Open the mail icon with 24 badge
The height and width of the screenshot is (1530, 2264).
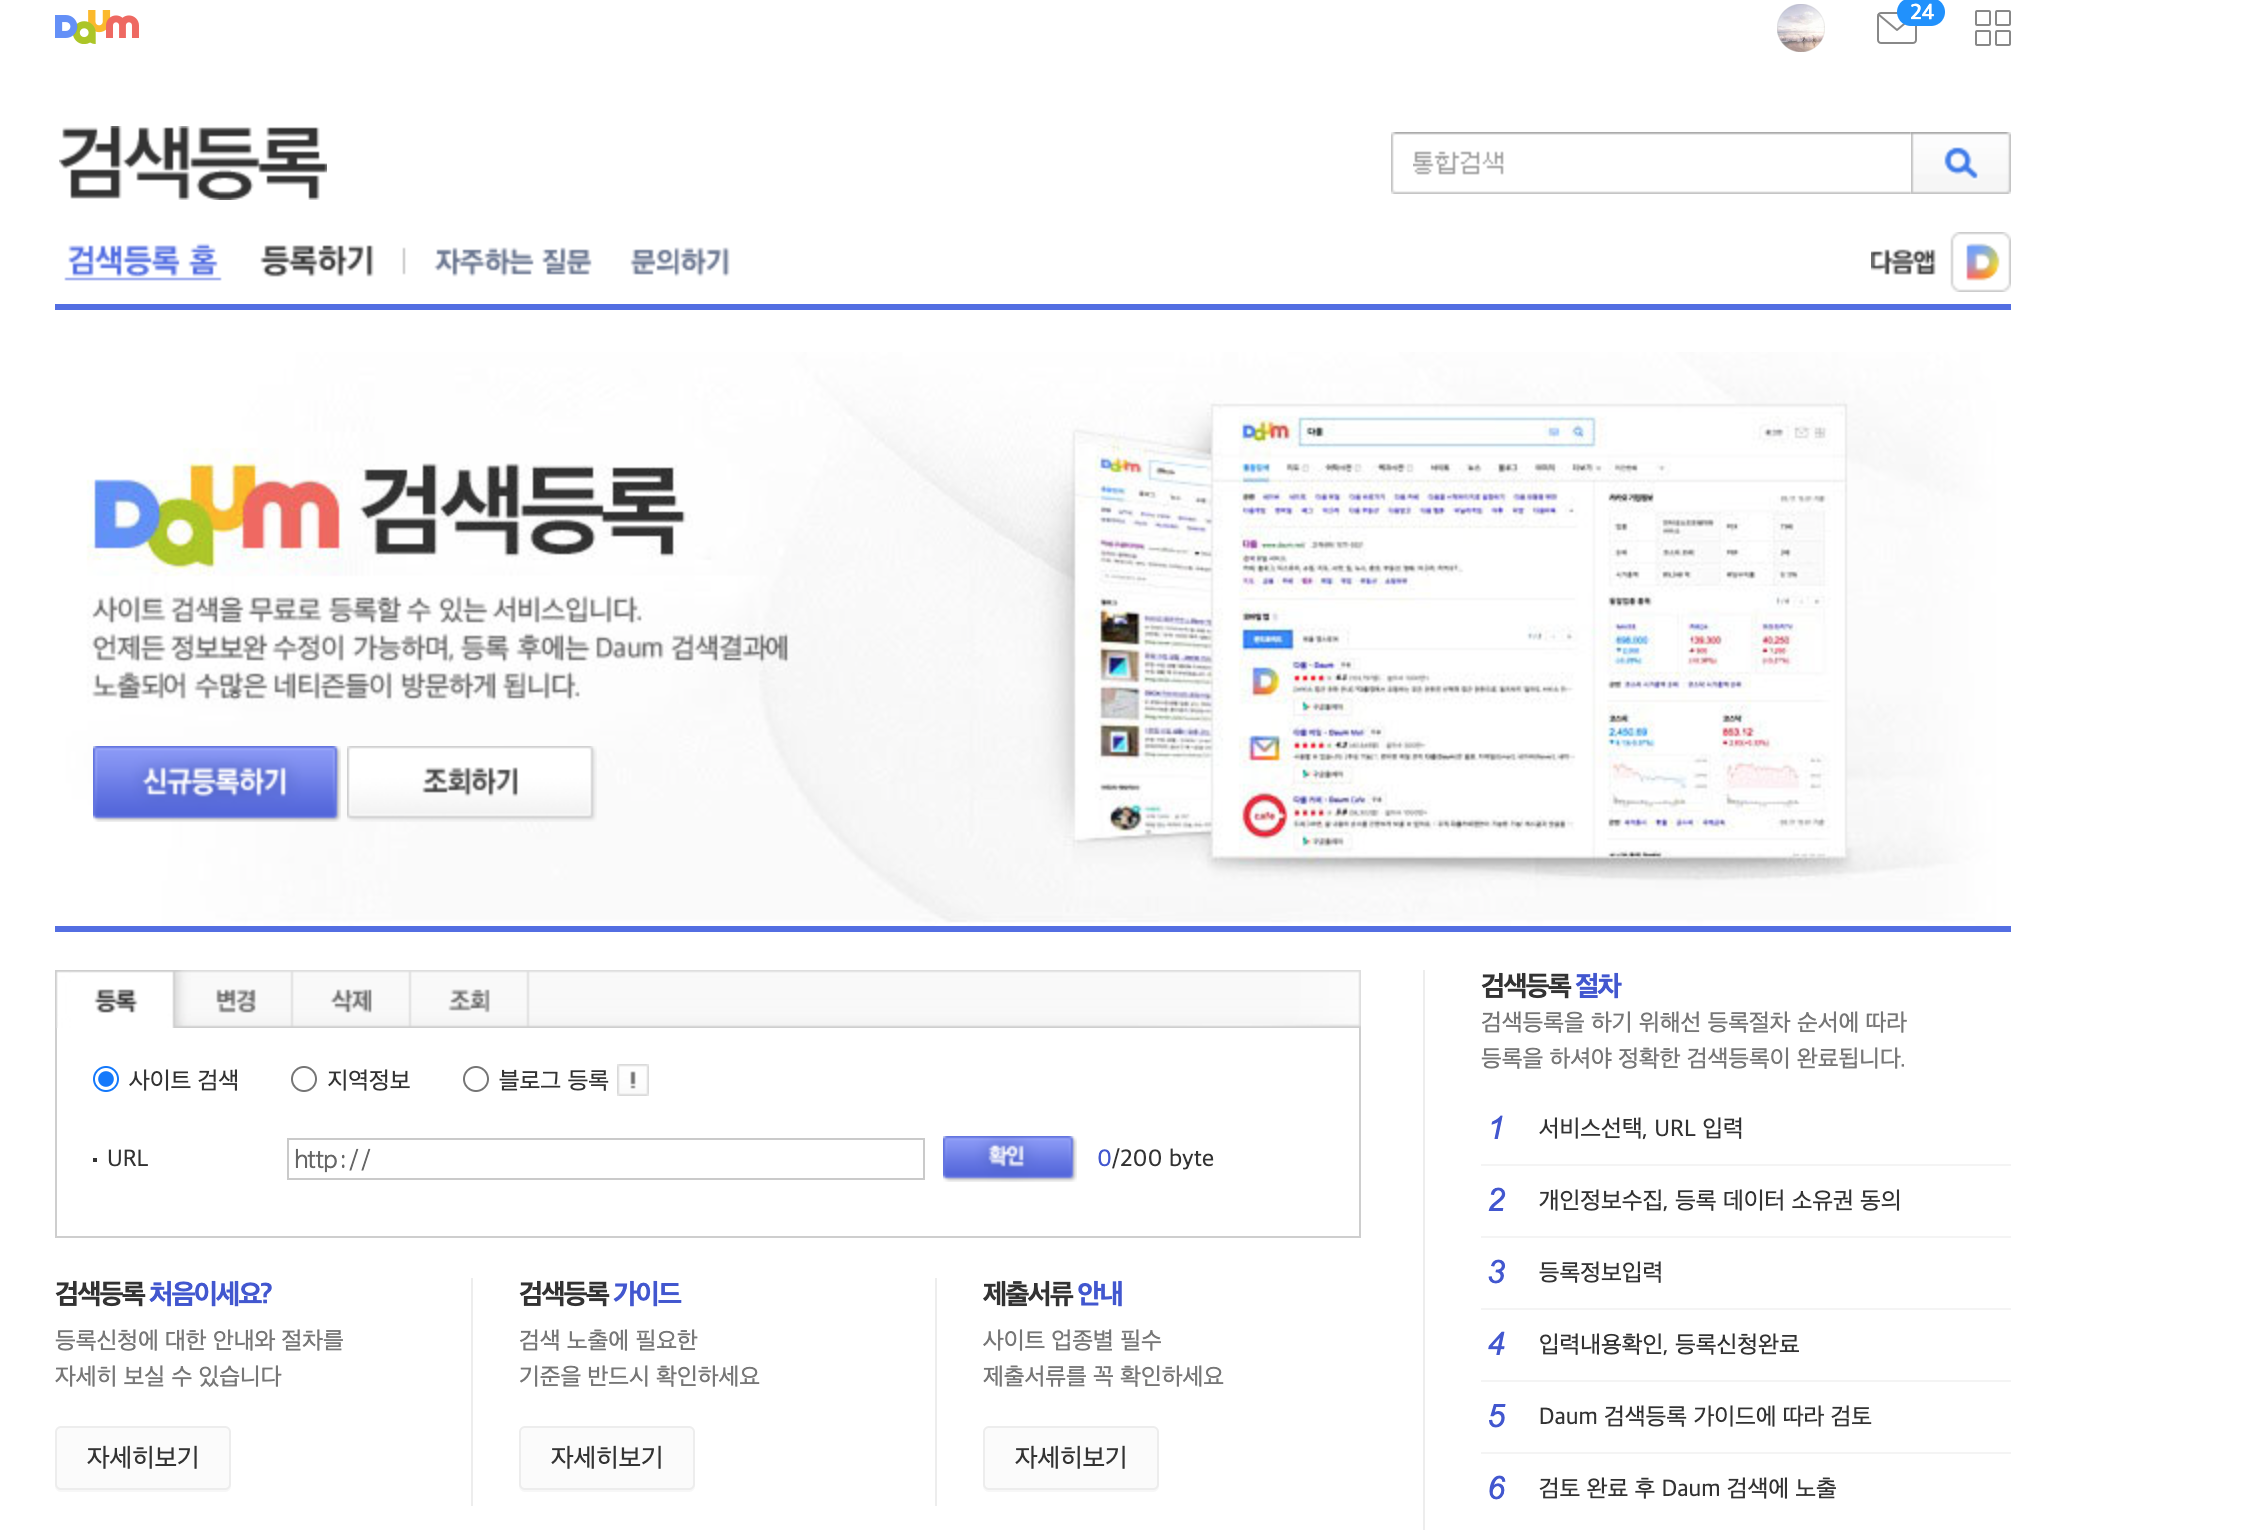tap(1898, 27)
